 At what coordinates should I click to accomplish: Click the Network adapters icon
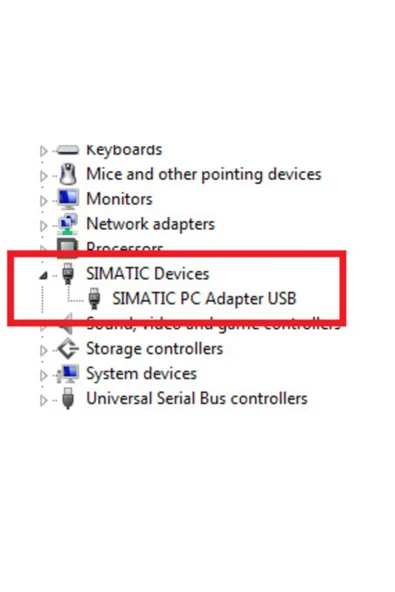tap(68, 224)
